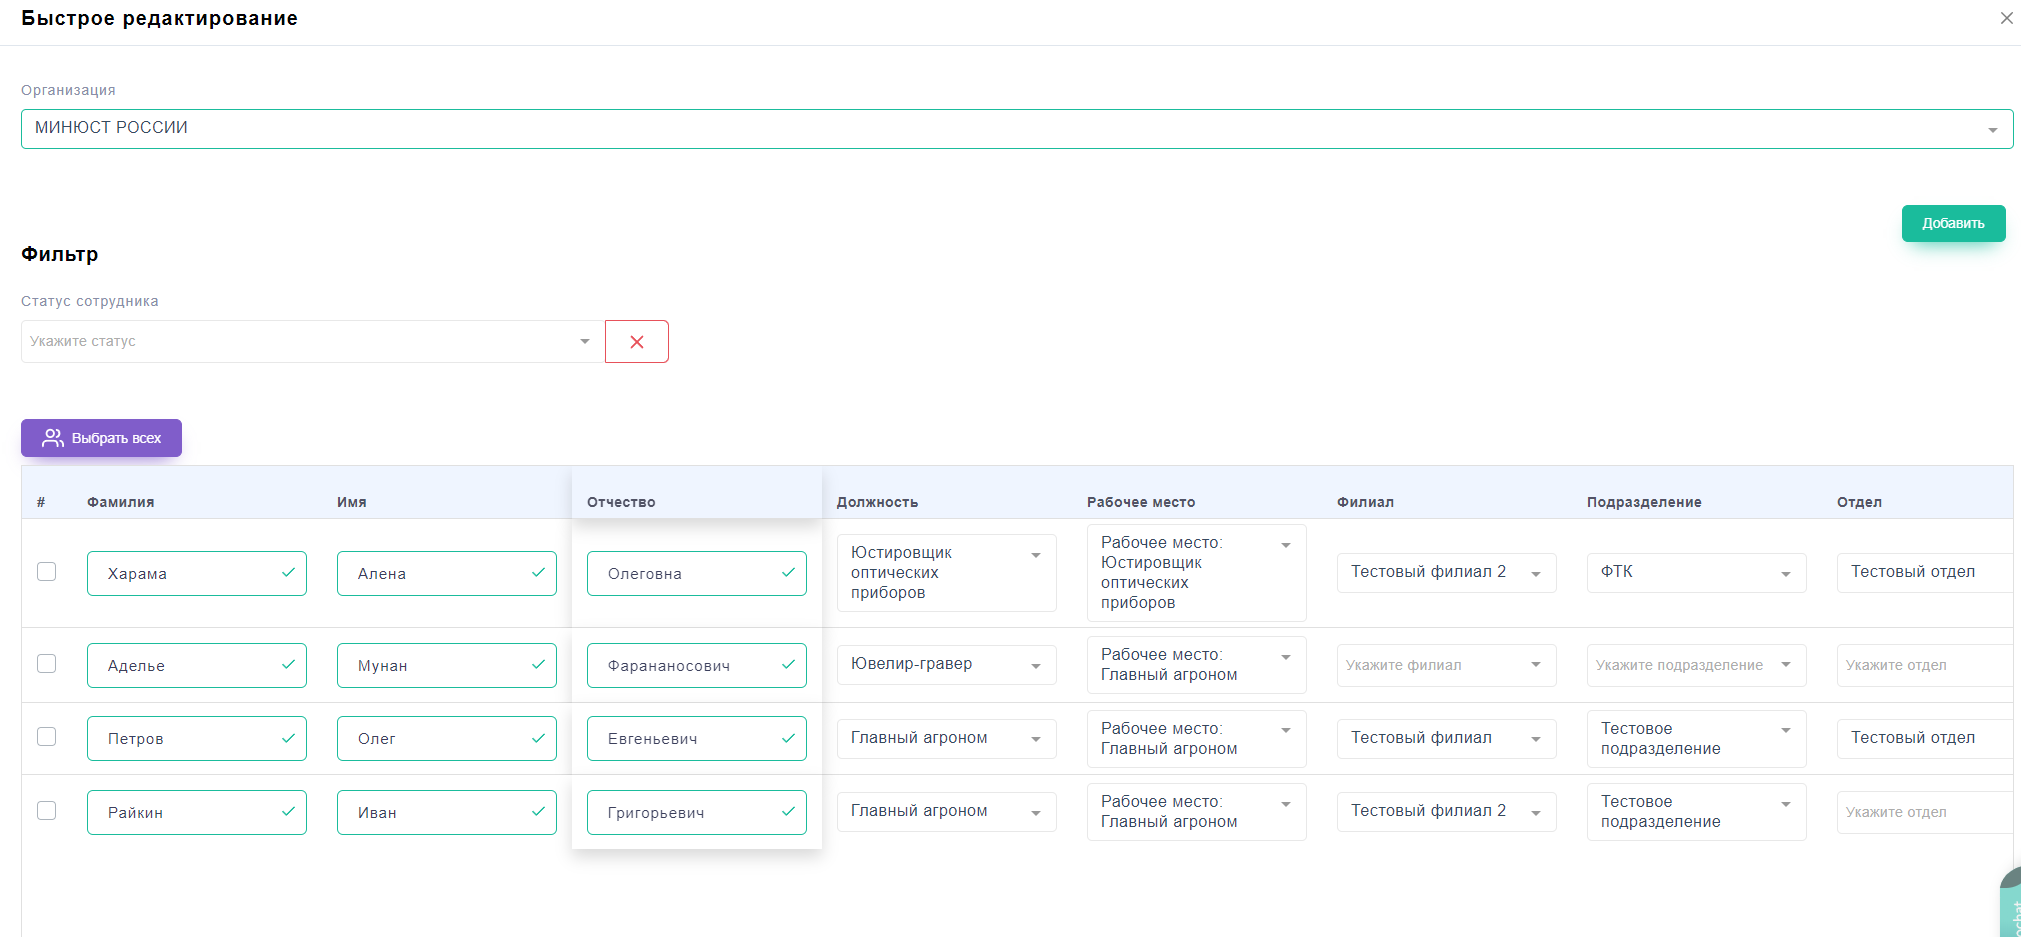Check the box next to Райкин
The image size is (2021, 937).
(47, 811)
